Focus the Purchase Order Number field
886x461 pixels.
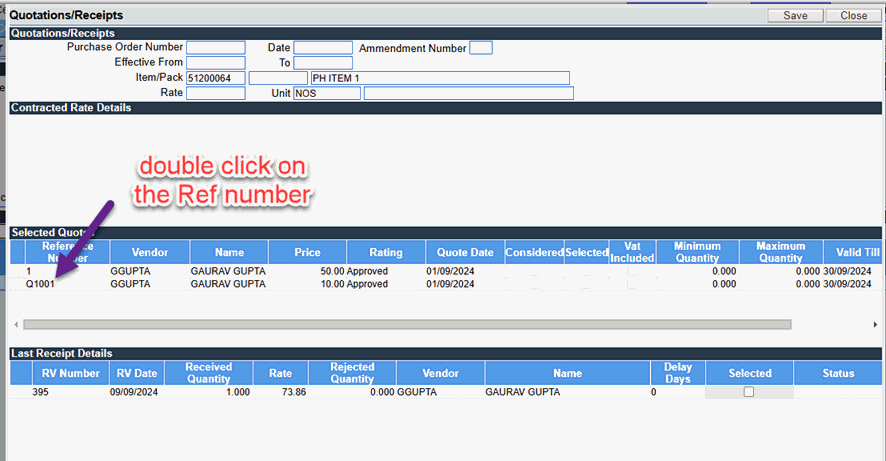pos(216,47)
